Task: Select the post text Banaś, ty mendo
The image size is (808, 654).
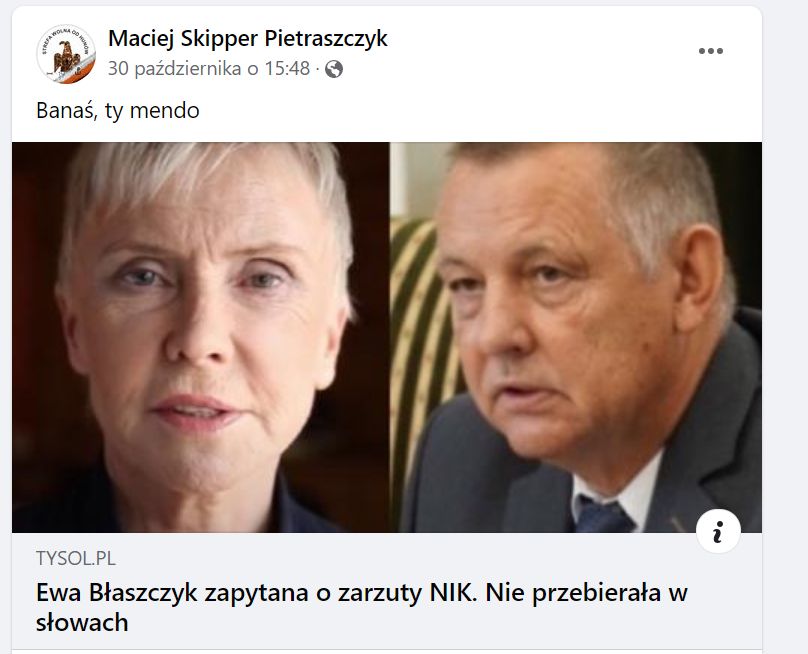Action: pos(117,110)
